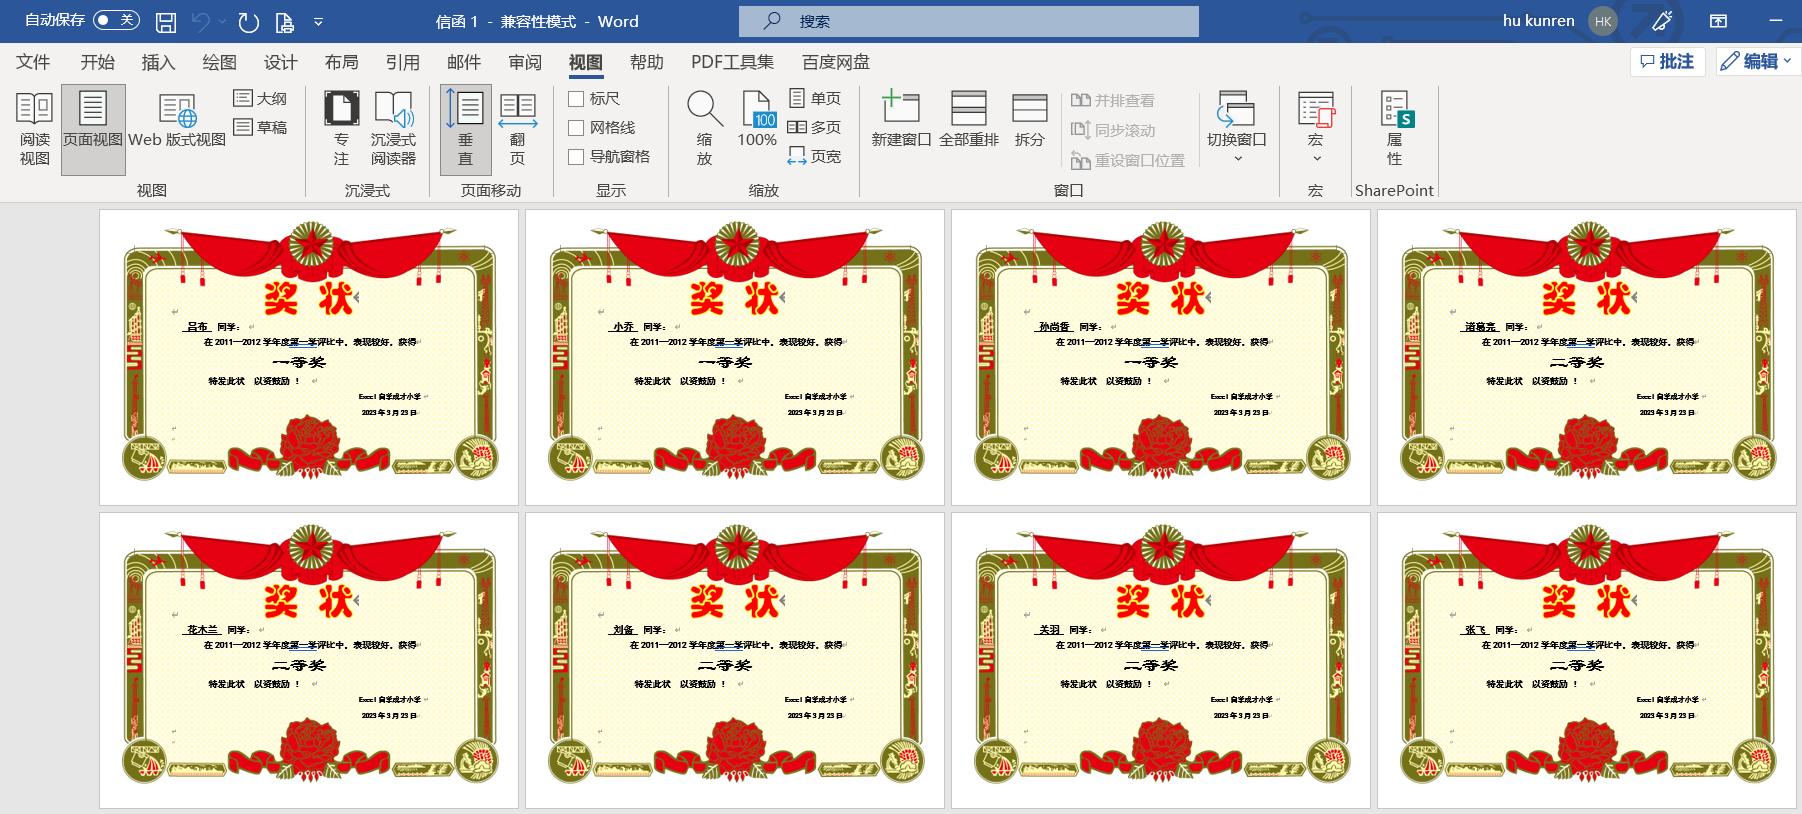
Task: Switch to Outline view
Action: [x=260, y=98]
